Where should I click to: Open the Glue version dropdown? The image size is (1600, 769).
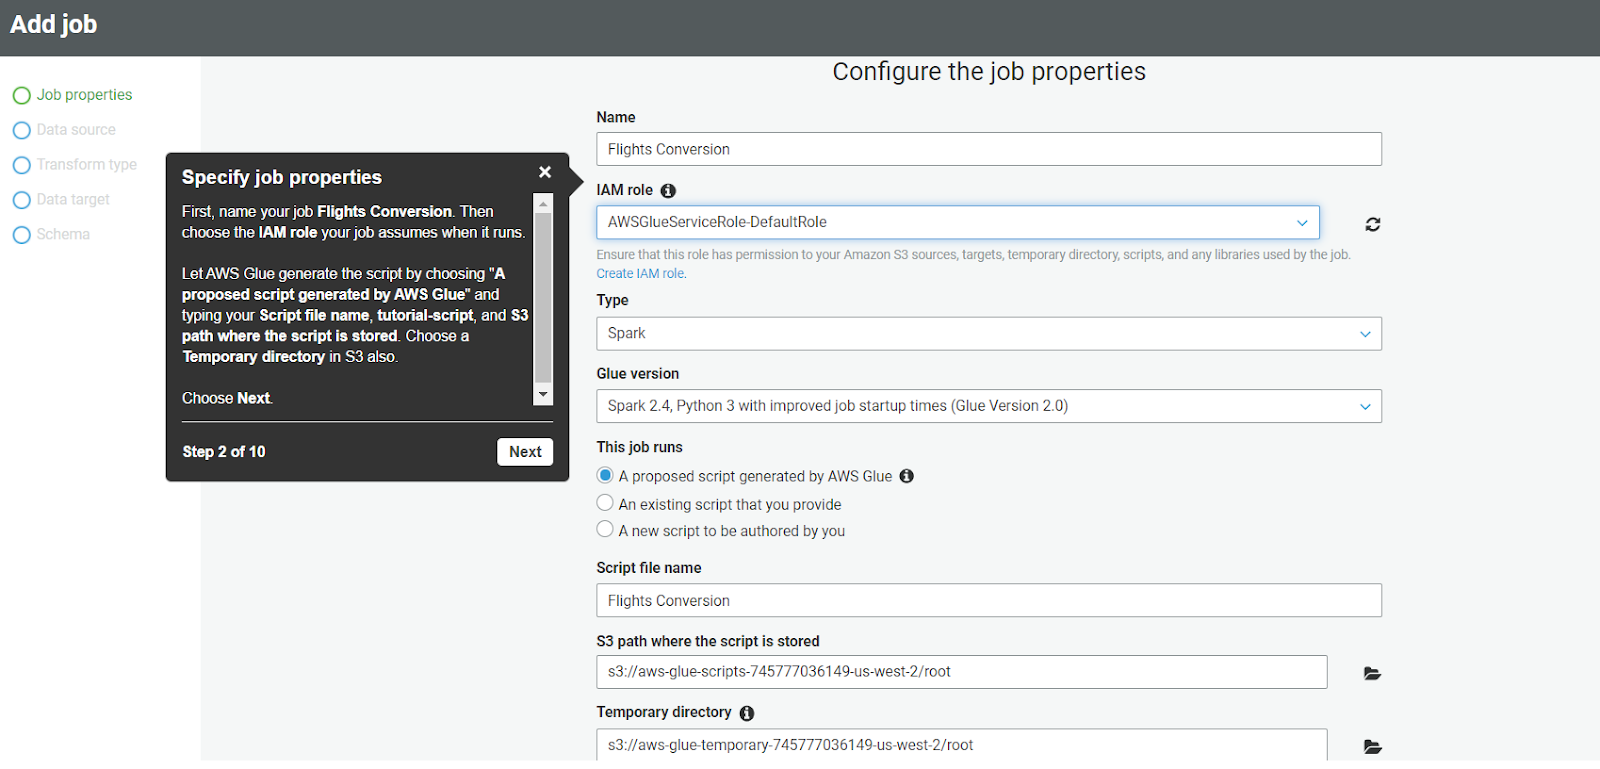[x=988, y=406]
